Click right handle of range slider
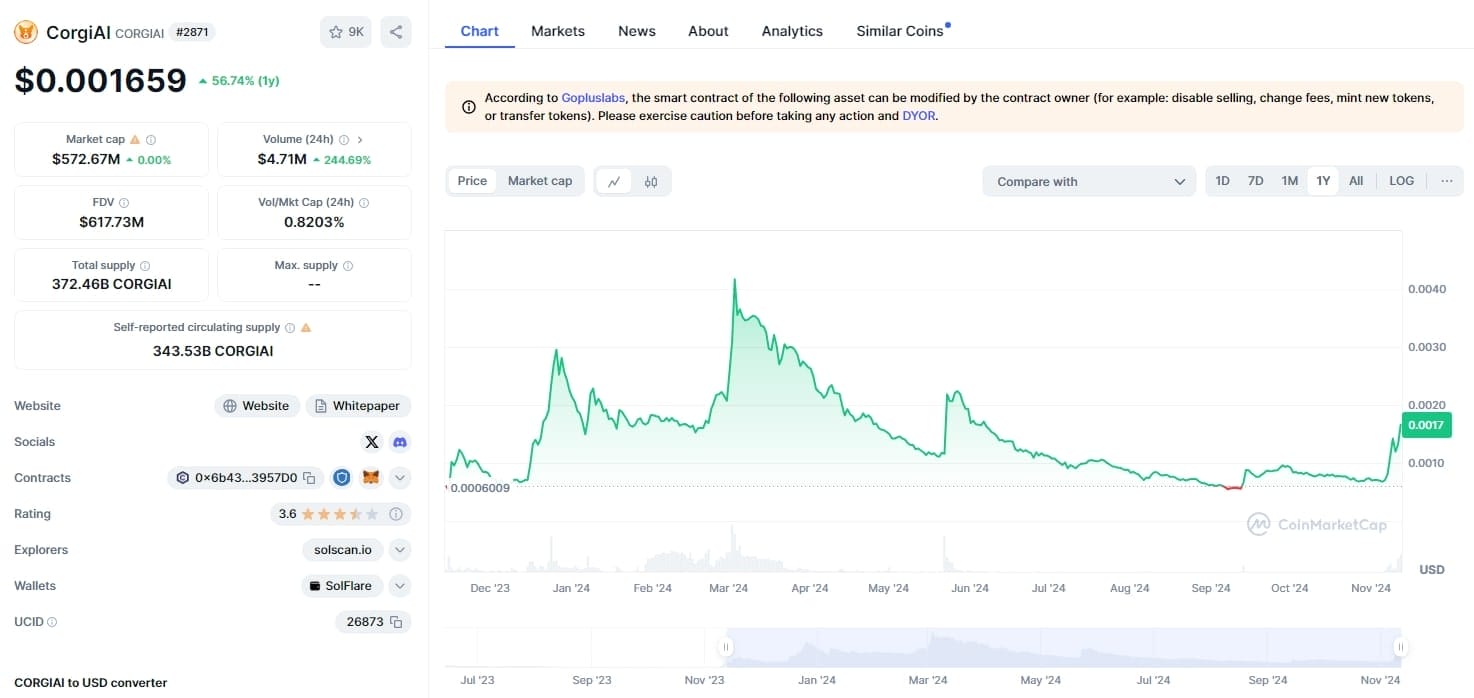The image size is (1474, 698). 1400,647
